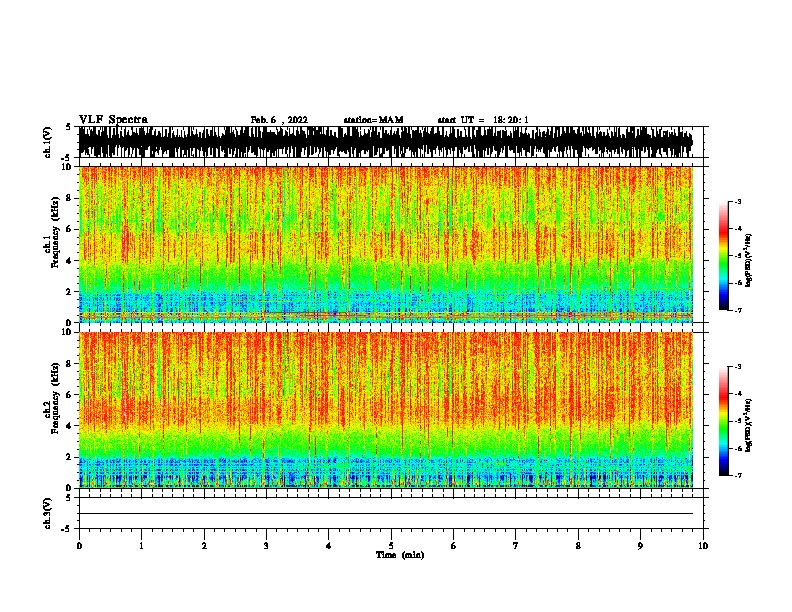Click the "ch.3(V)" waveform axis label
The width and height of the screenshot is (792, 612).
tap(48, 513)
